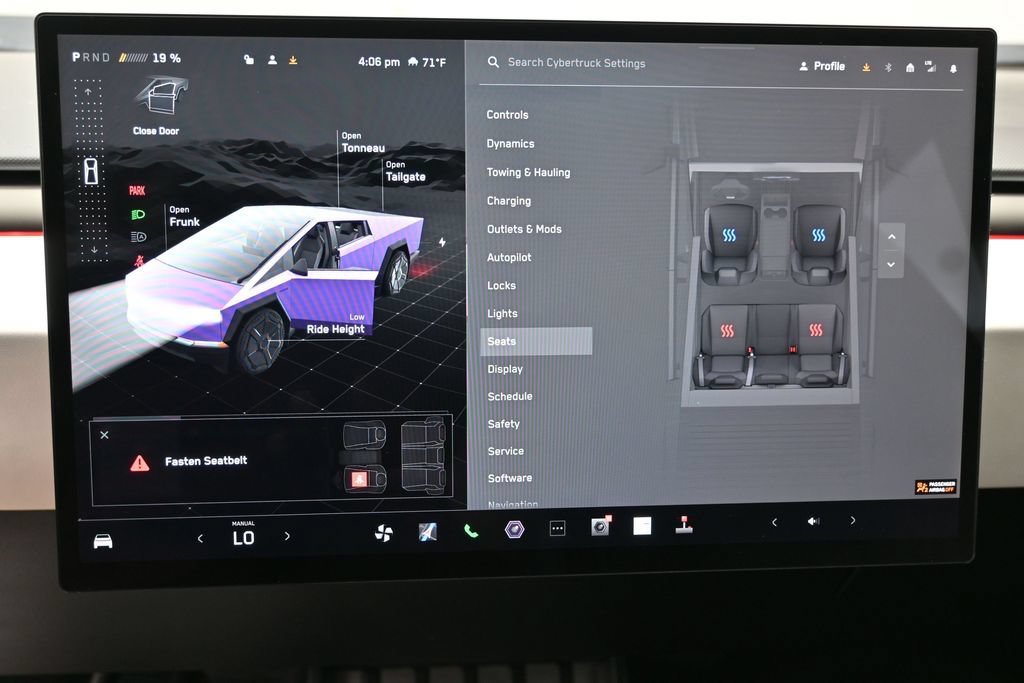Open the purple hexagon app in dock
1024x683 pixels.
click(515, 530)
